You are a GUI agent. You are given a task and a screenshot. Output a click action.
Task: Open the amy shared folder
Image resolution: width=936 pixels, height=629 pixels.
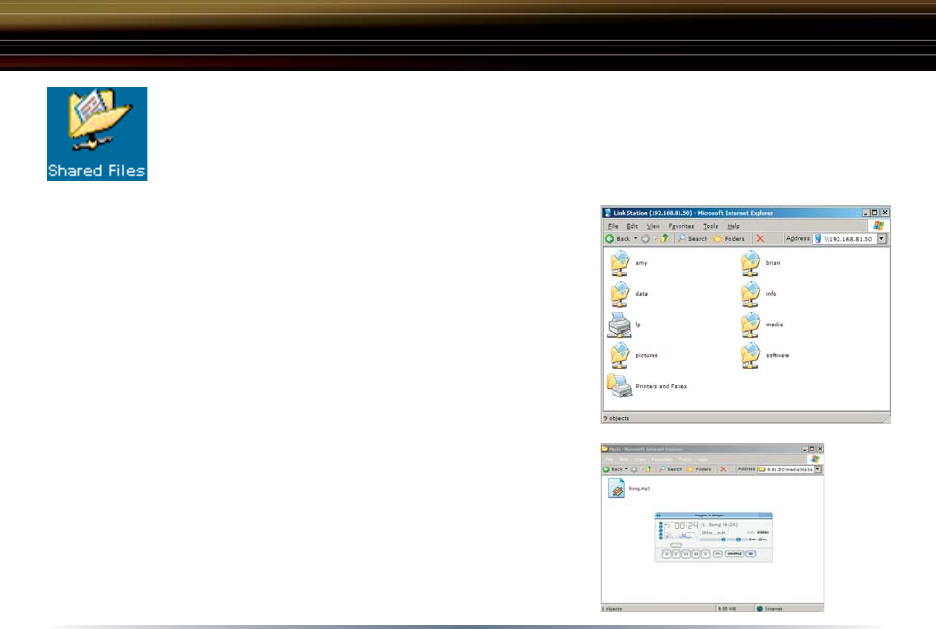click(628, 263)
